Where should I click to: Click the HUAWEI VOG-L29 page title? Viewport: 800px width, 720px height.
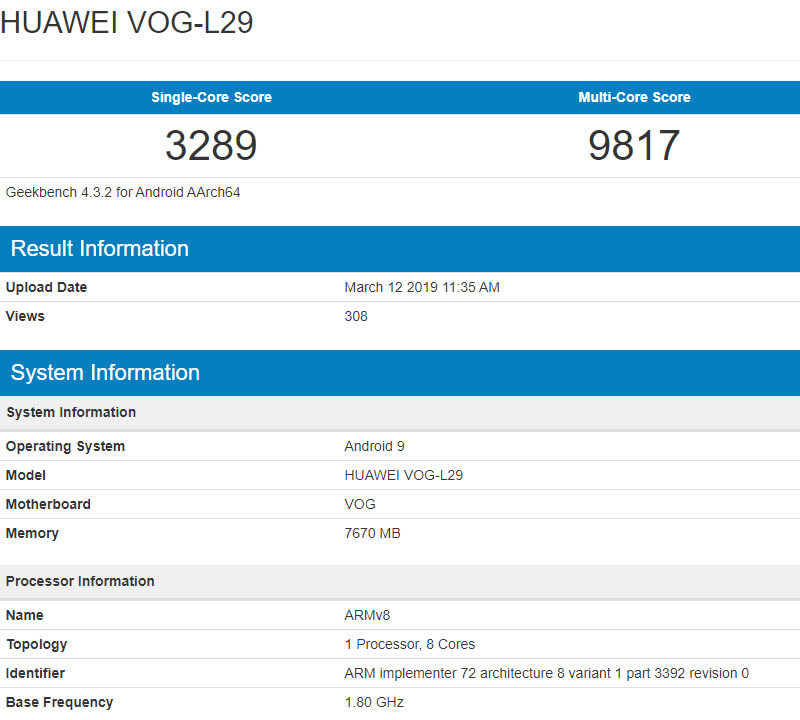[x=127, y=23]
